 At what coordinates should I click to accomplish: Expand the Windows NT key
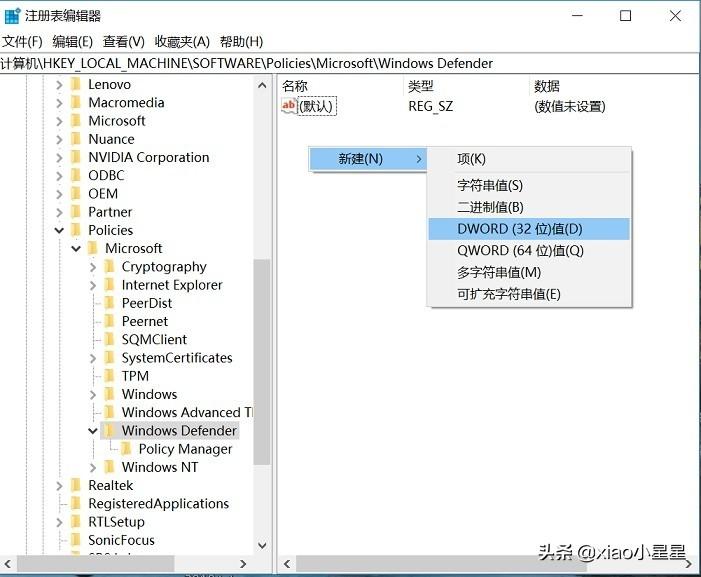pos(93,467)
